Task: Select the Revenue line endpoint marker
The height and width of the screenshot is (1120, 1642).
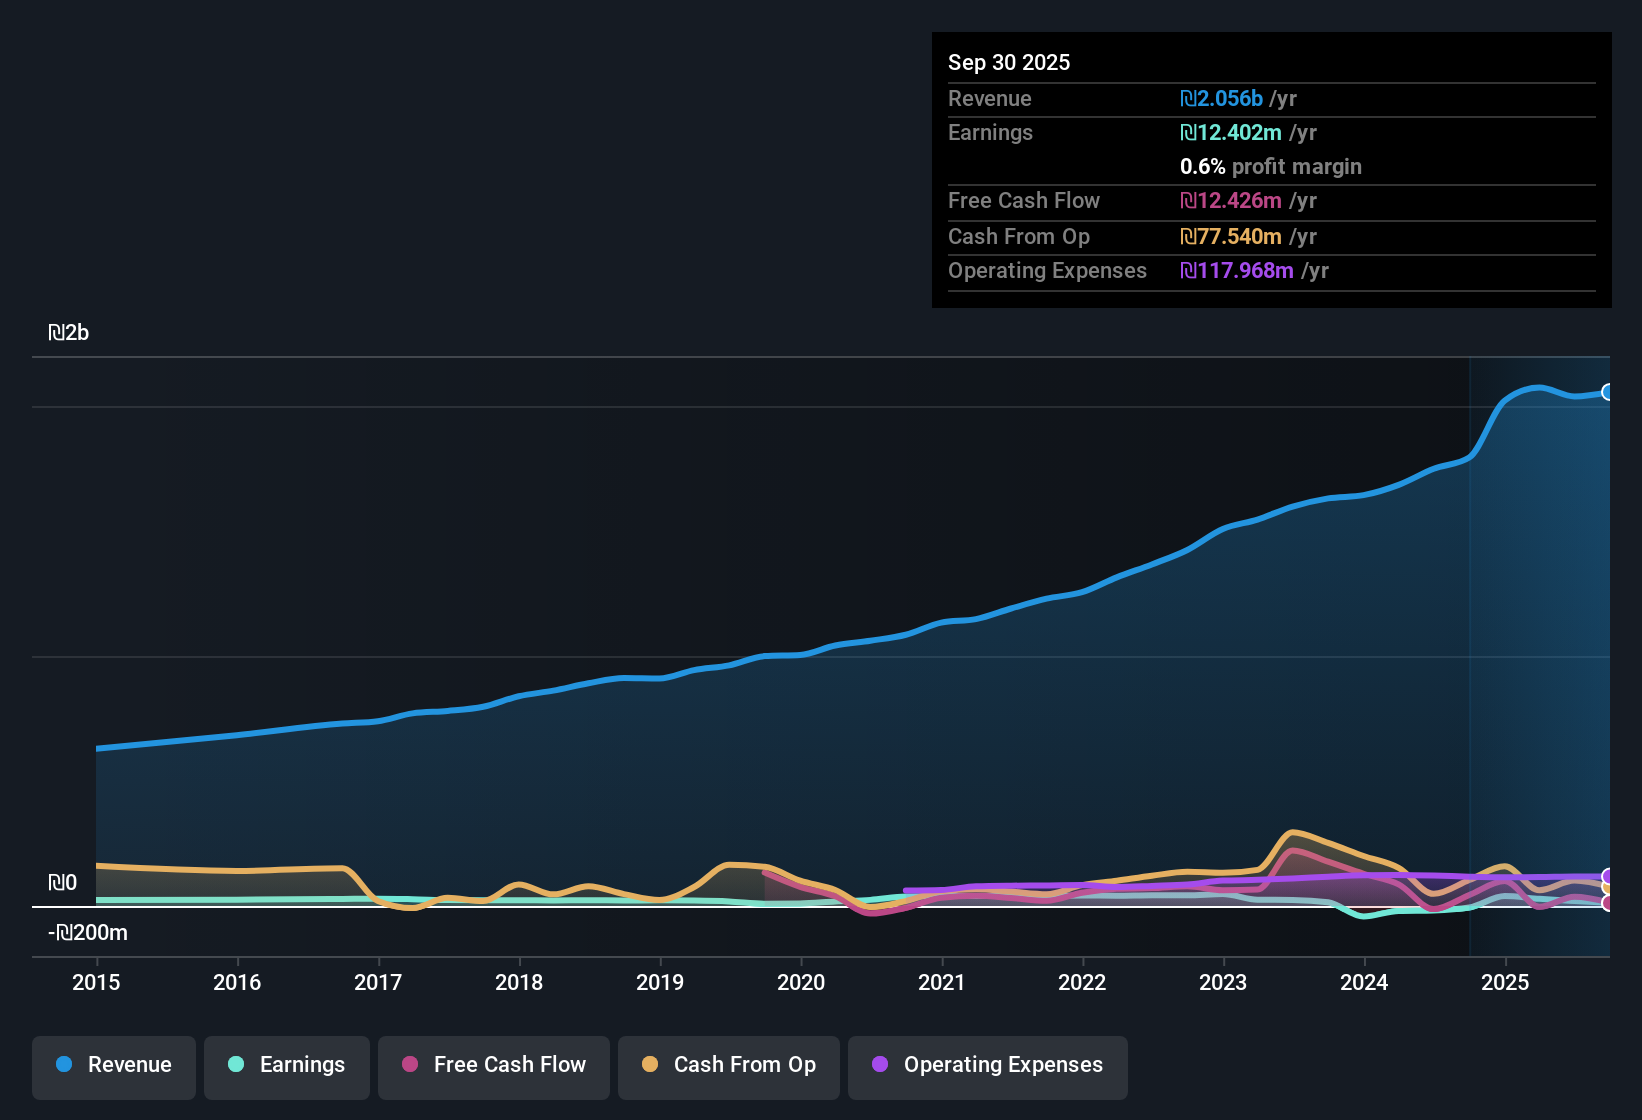Action: click(x=1607, y=392)
